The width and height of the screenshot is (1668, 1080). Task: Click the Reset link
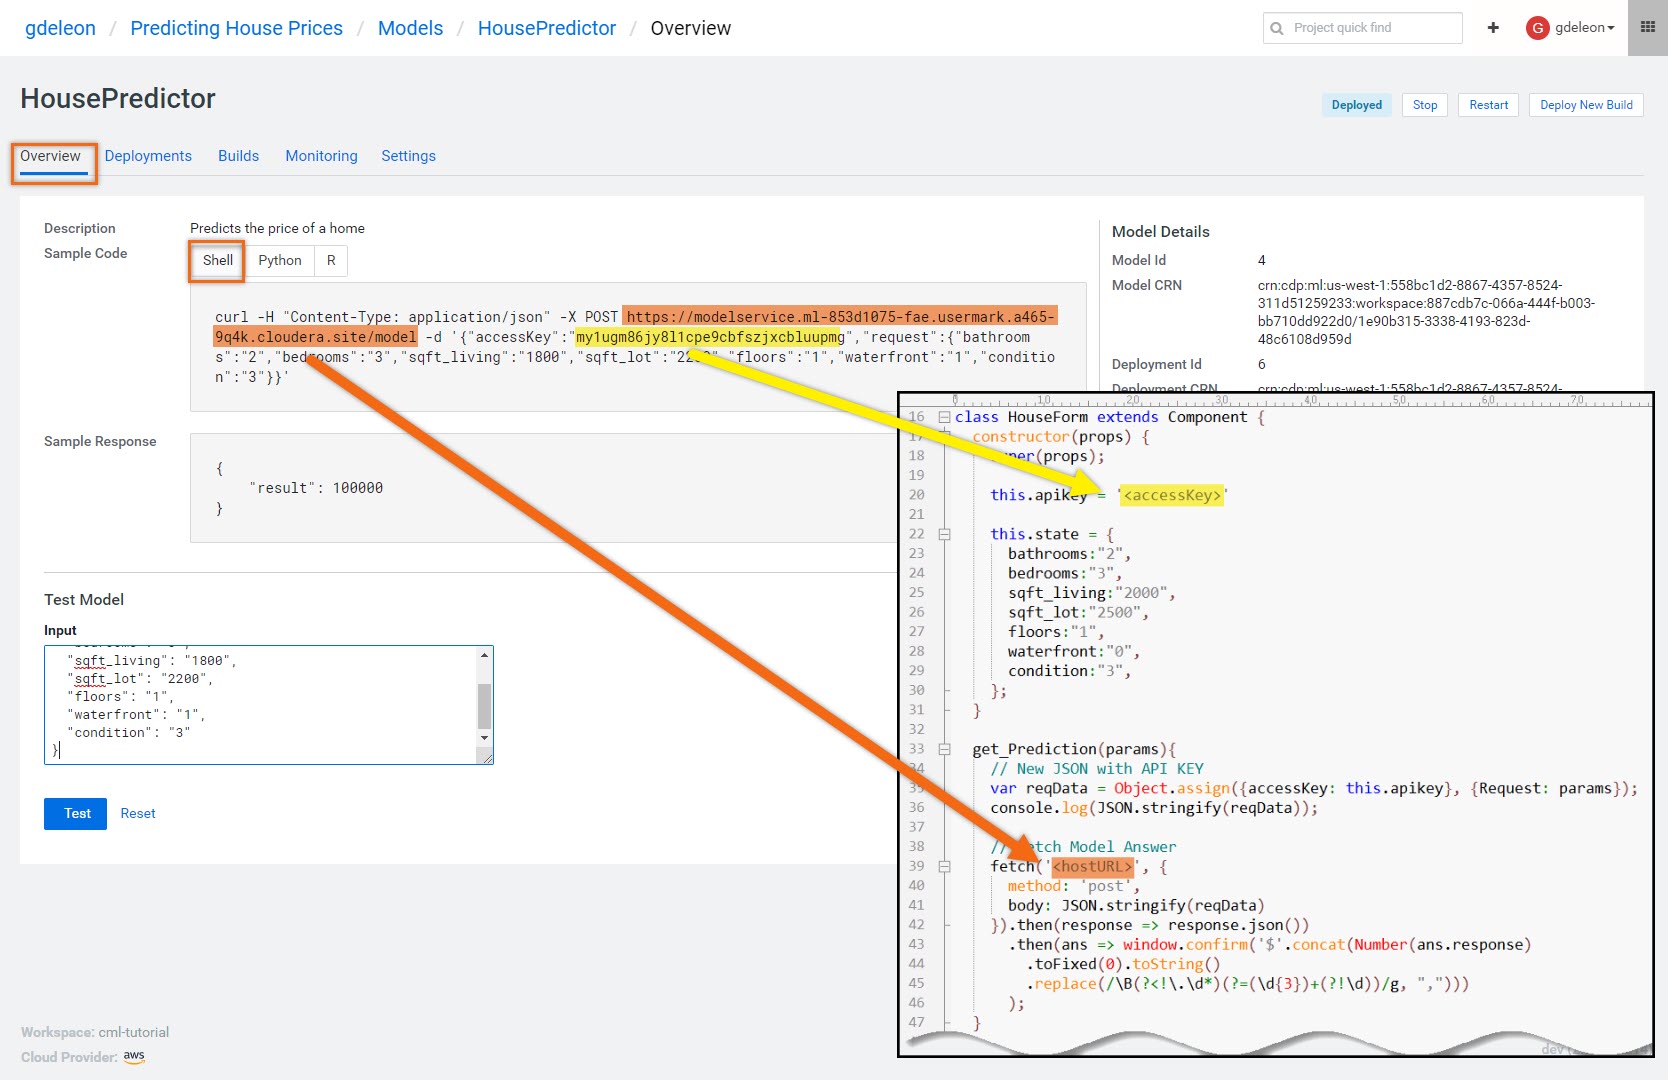point(138,813)
